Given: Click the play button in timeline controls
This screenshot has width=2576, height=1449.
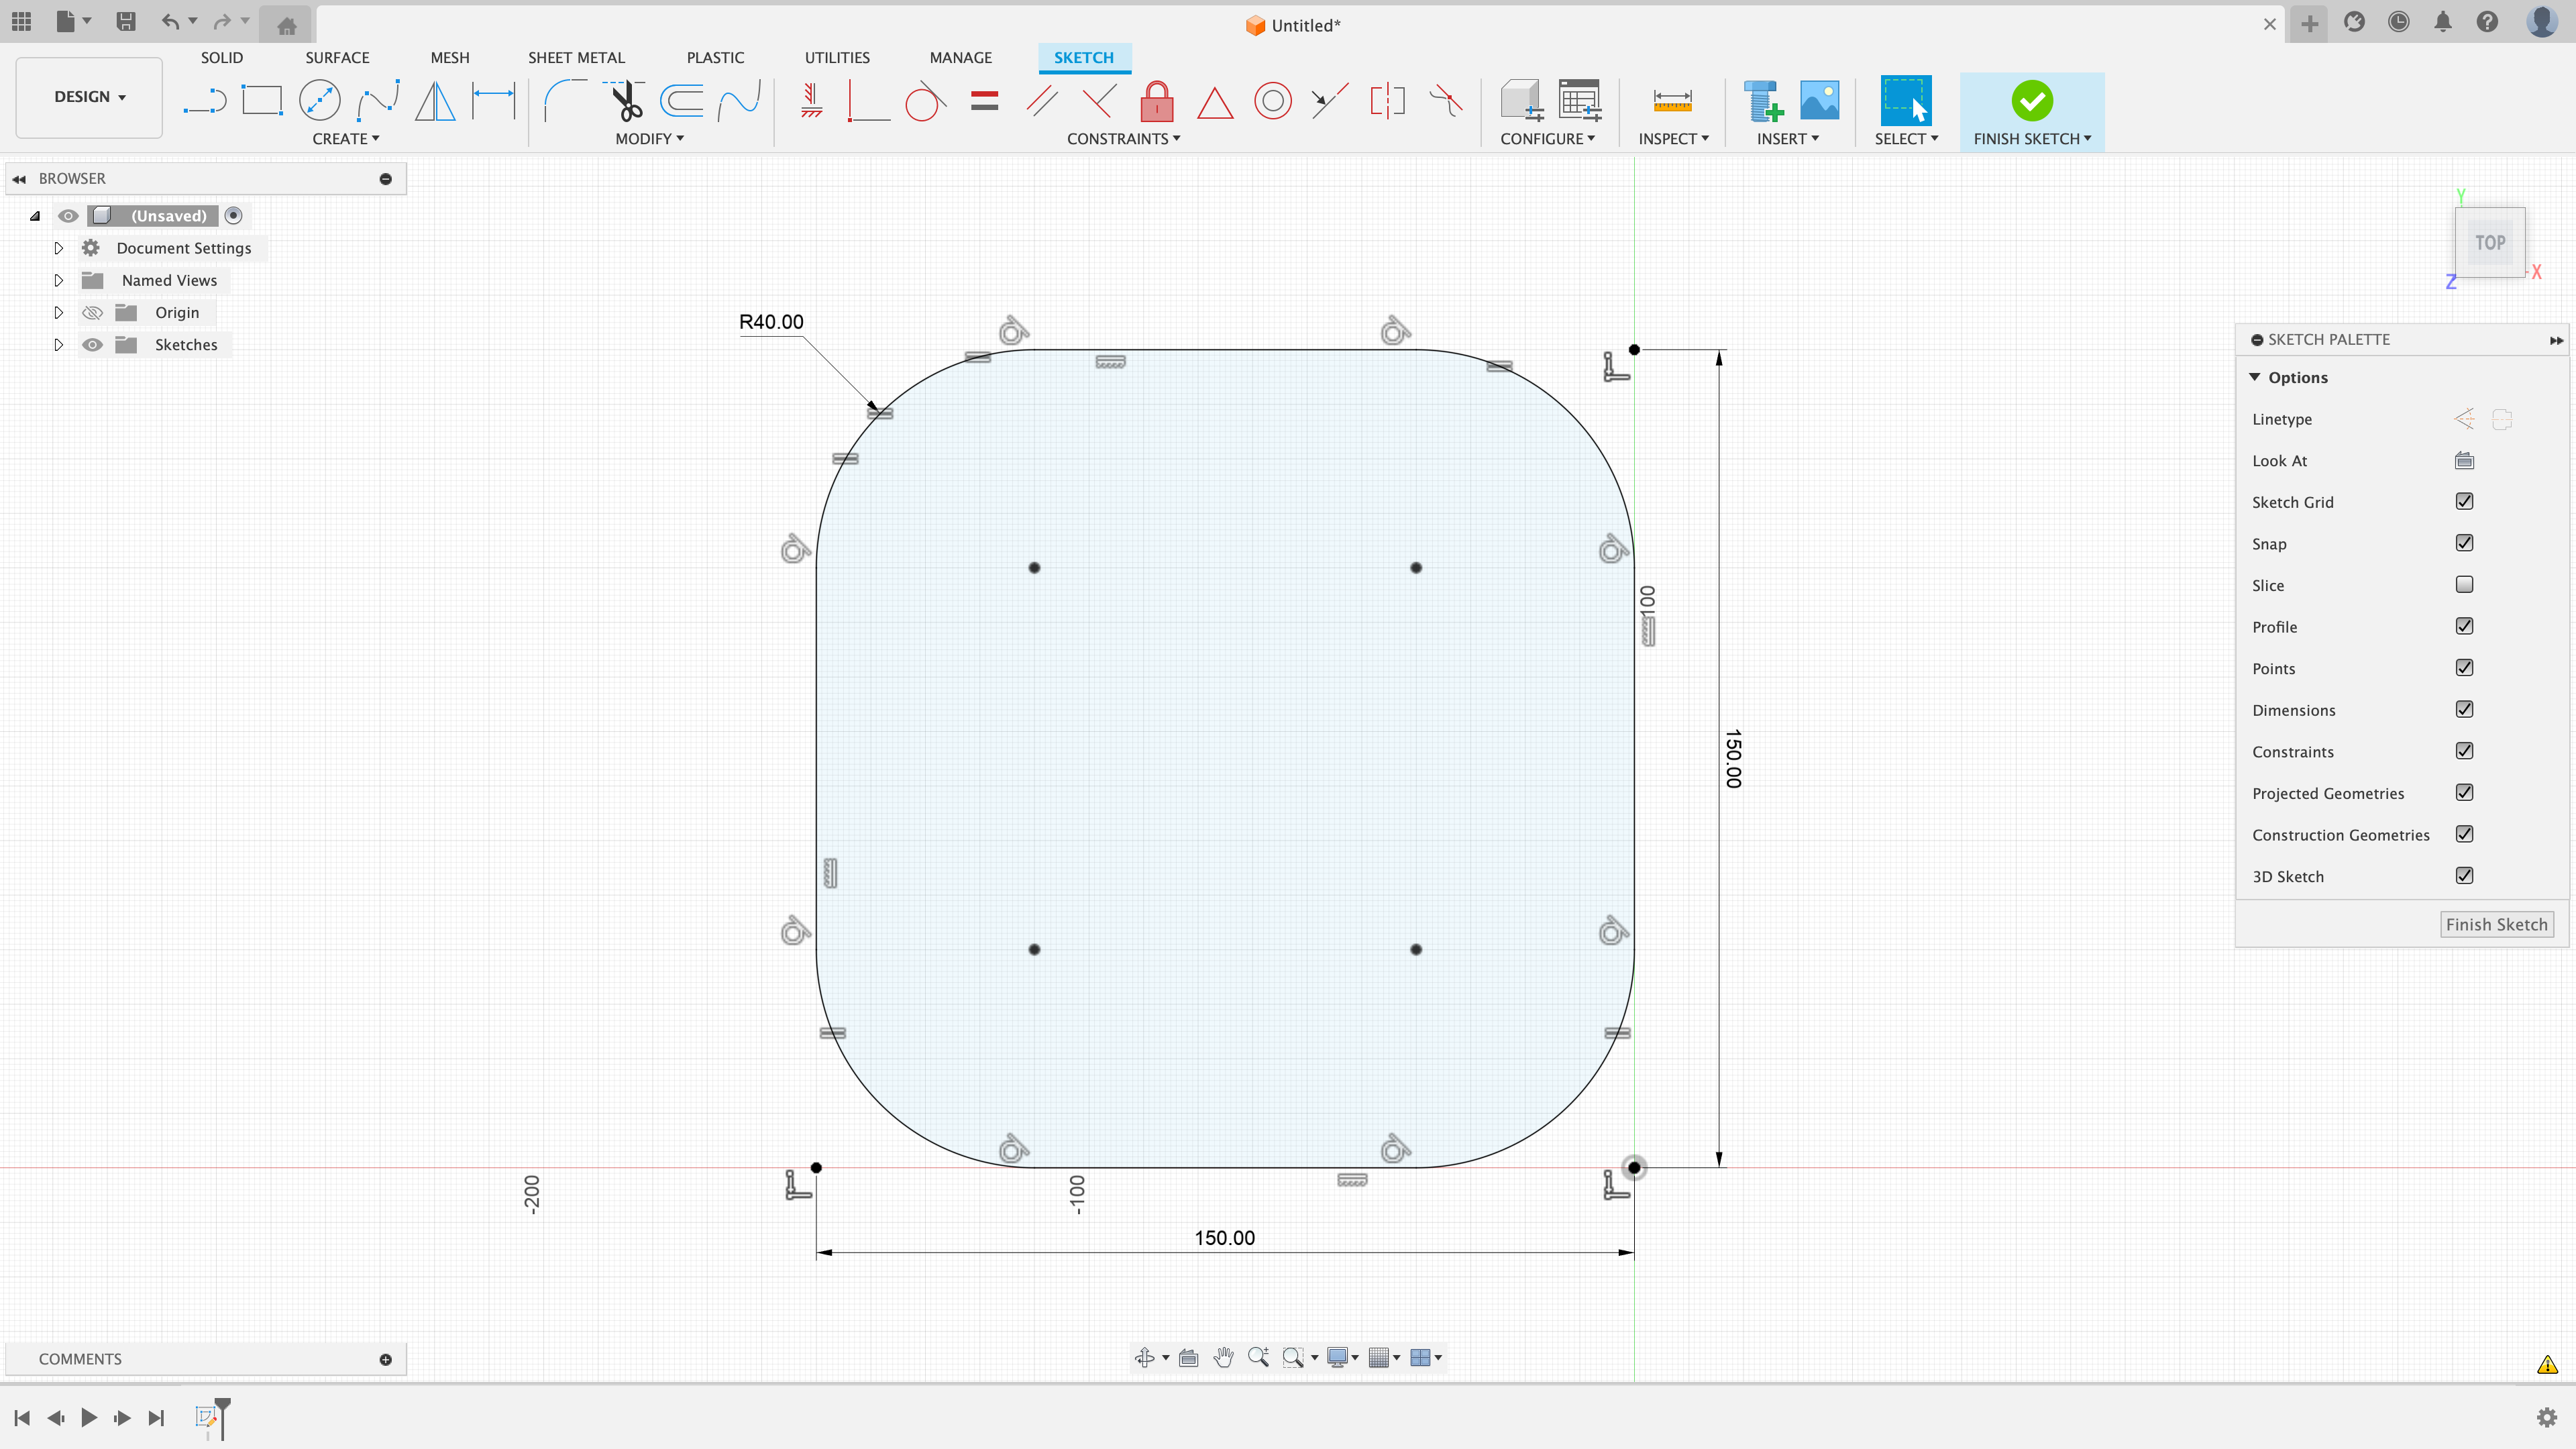Looking at the screenshot, I should (89, 1417).
